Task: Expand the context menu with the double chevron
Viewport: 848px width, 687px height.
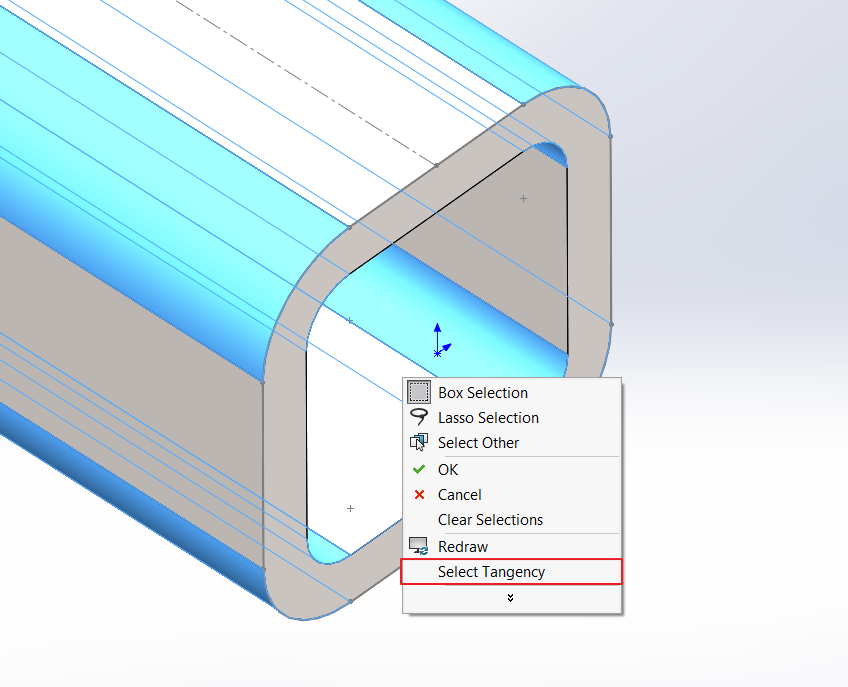Action: [x=511, y=598]
